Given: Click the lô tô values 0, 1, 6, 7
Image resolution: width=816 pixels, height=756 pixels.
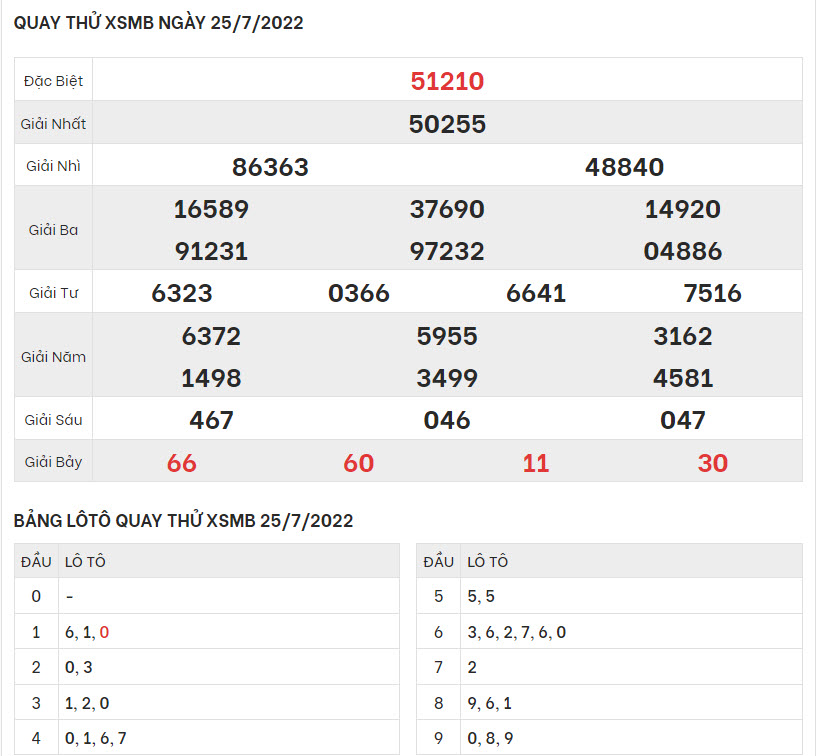Looking at the screenshot, I should coord(96,738).
